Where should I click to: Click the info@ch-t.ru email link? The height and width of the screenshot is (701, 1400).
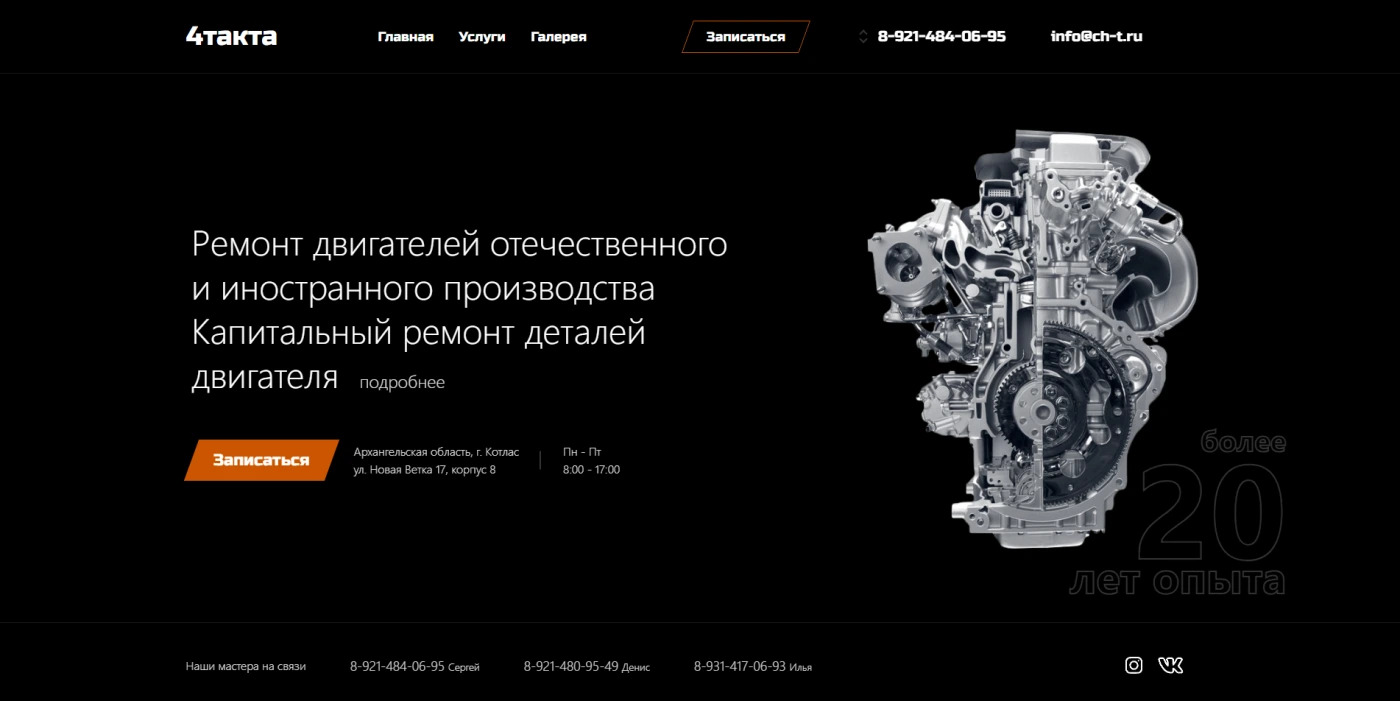pos(1096,36)
